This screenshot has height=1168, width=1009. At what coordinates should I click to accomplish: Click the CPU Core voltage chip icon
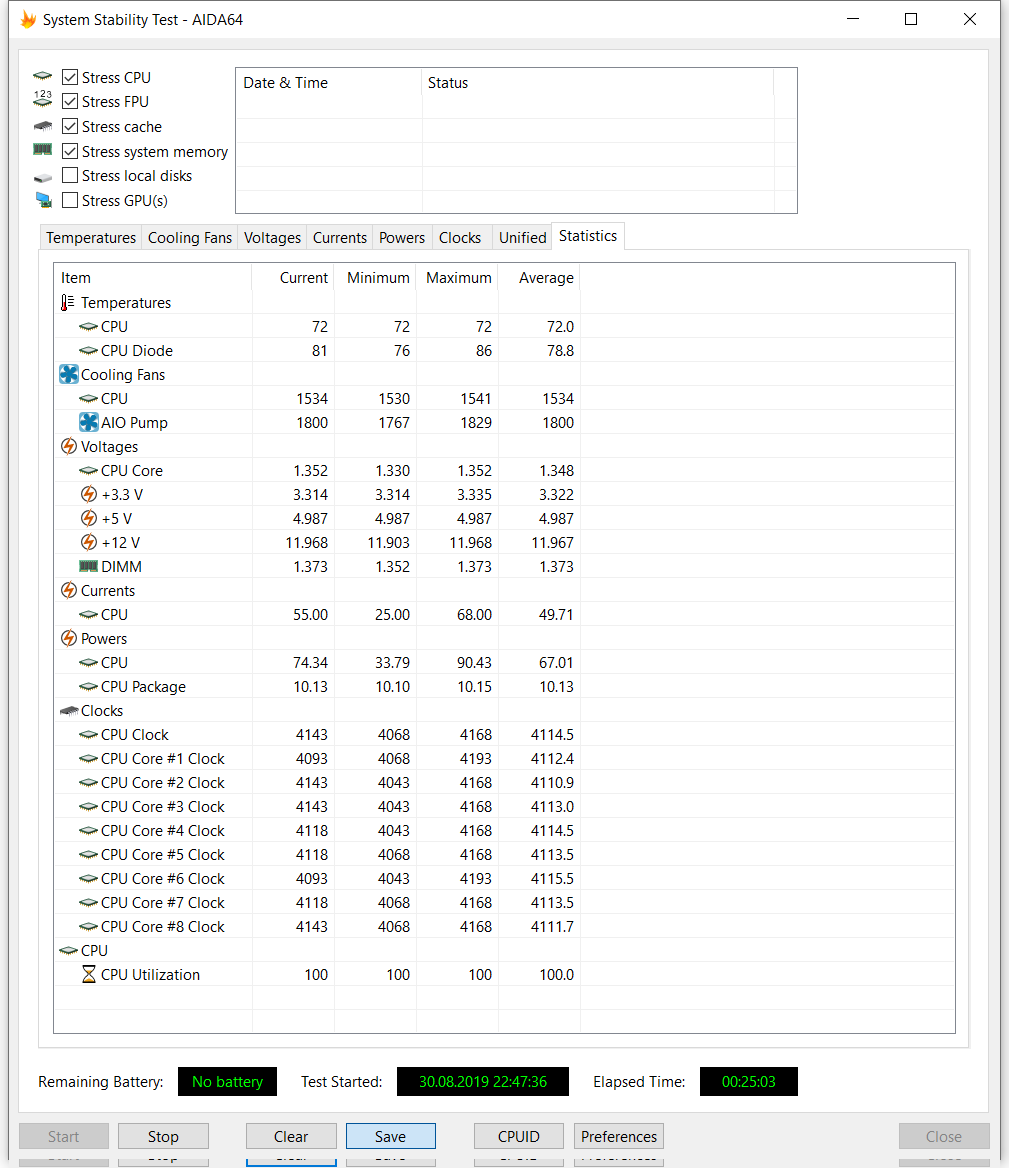click(89, 471)
